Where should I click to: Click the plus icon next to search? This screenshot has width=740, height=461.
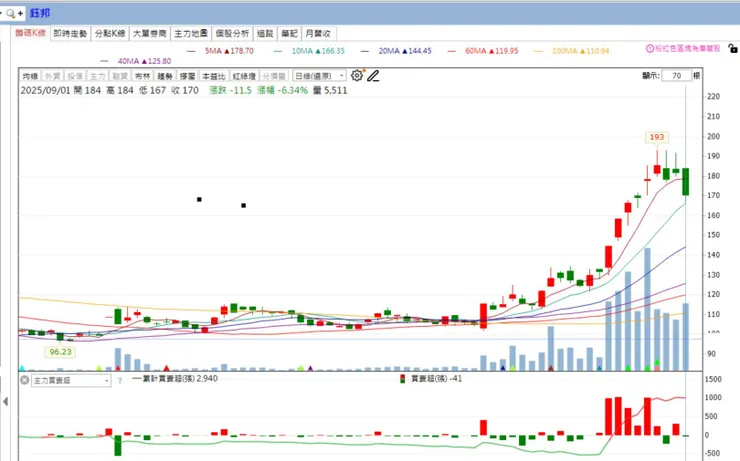click(20, 13)
